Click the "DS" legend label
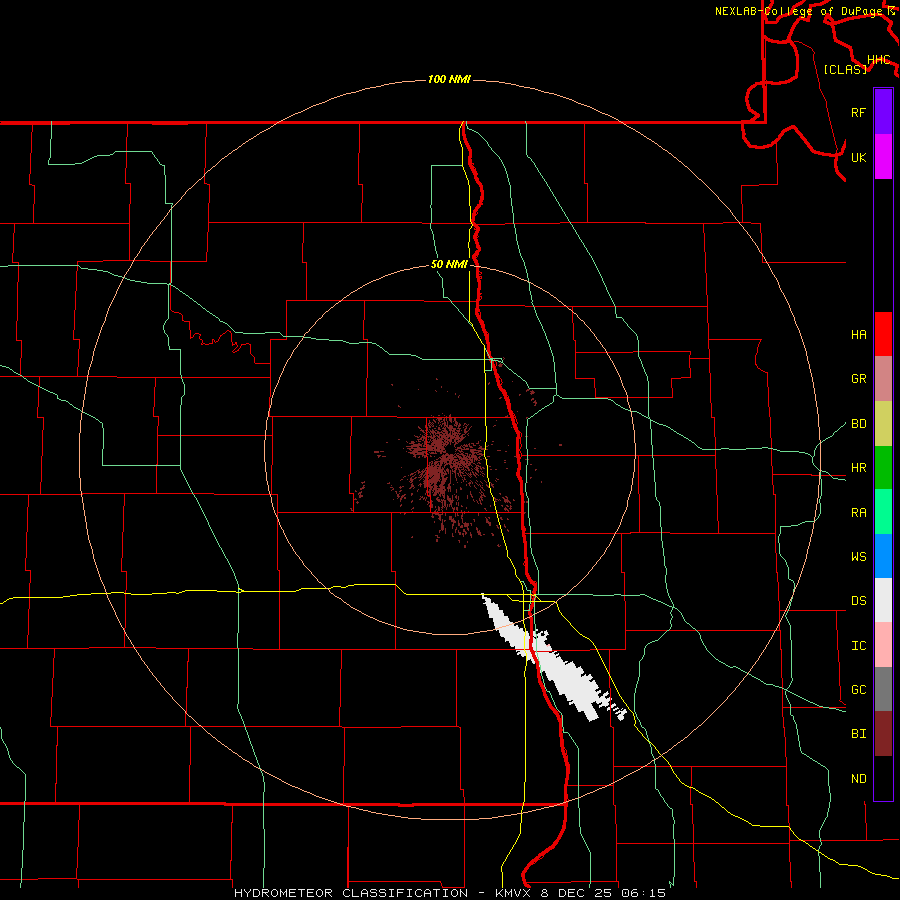 tap(858, 601)
